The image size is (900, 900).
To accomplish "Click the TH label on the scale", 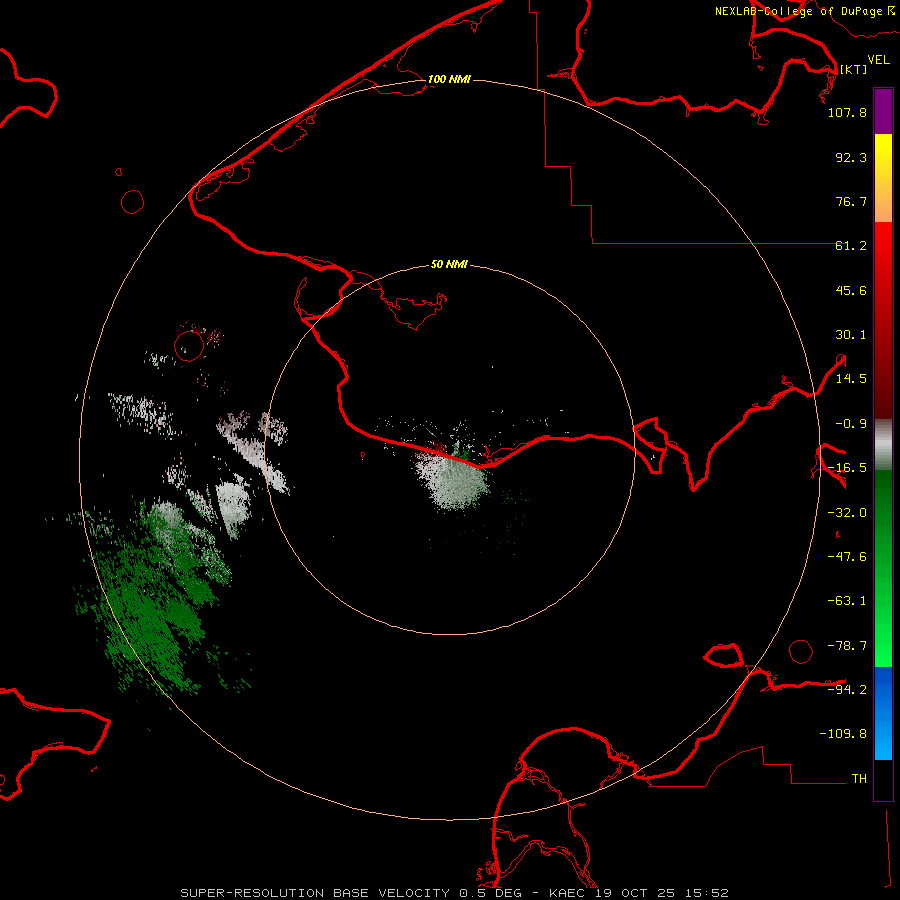I will click(859, 779).
